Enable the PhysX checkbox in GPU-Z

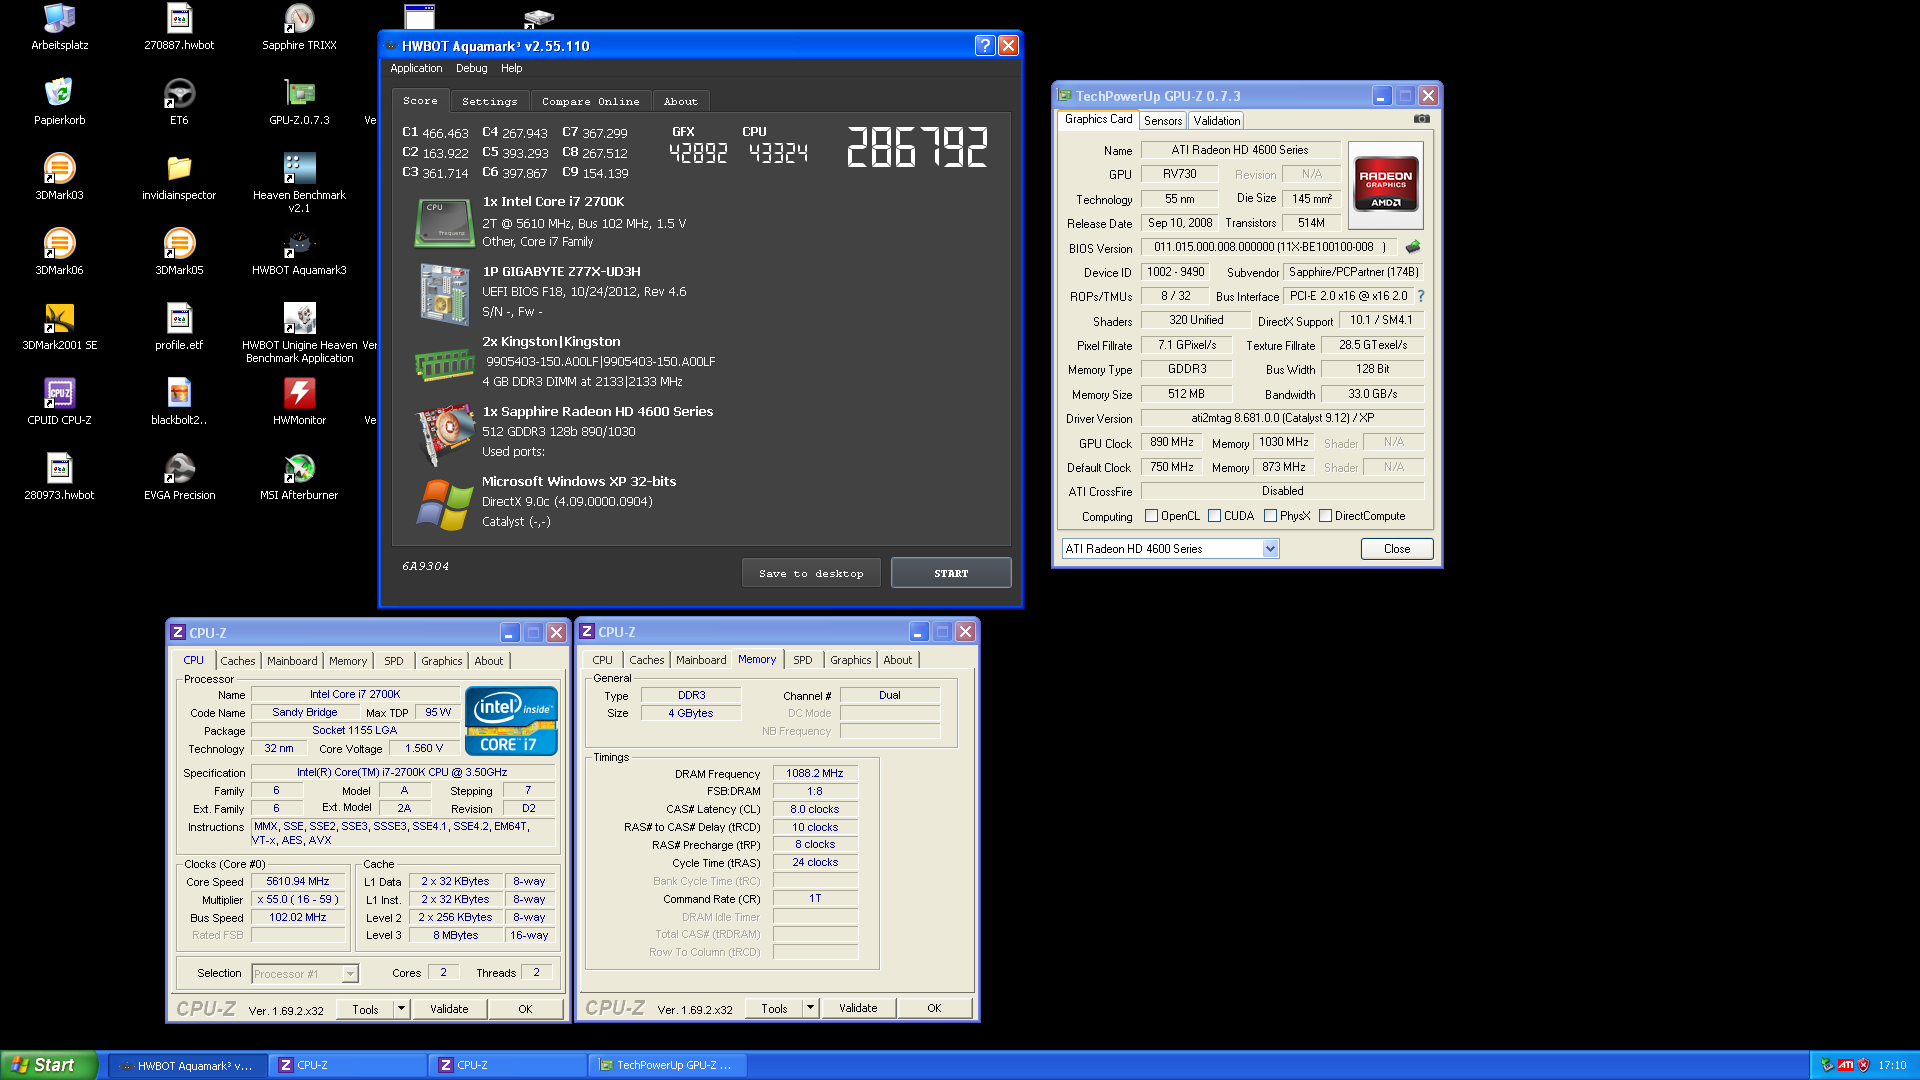pyautogui.click(x=1270, y=516)
